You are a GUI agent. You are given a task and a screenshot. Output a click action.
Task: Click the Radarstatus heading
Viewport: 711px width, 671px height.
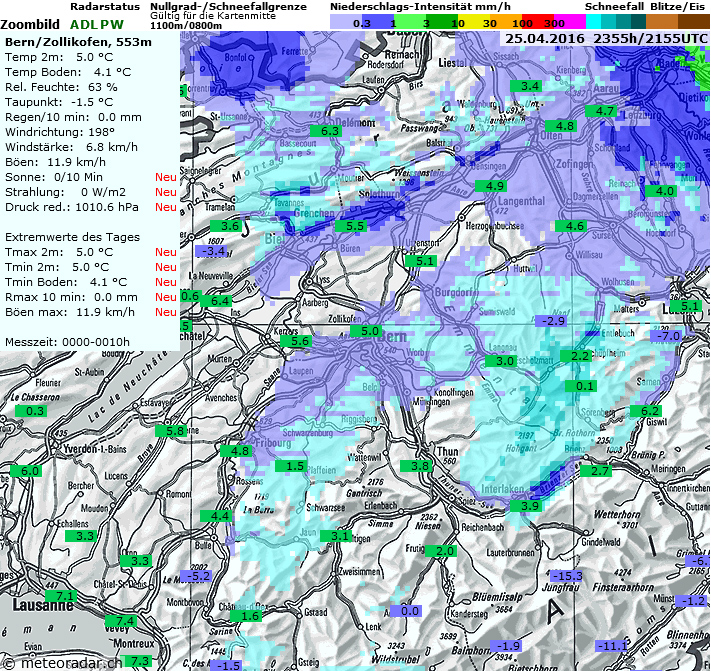(105, 7)
